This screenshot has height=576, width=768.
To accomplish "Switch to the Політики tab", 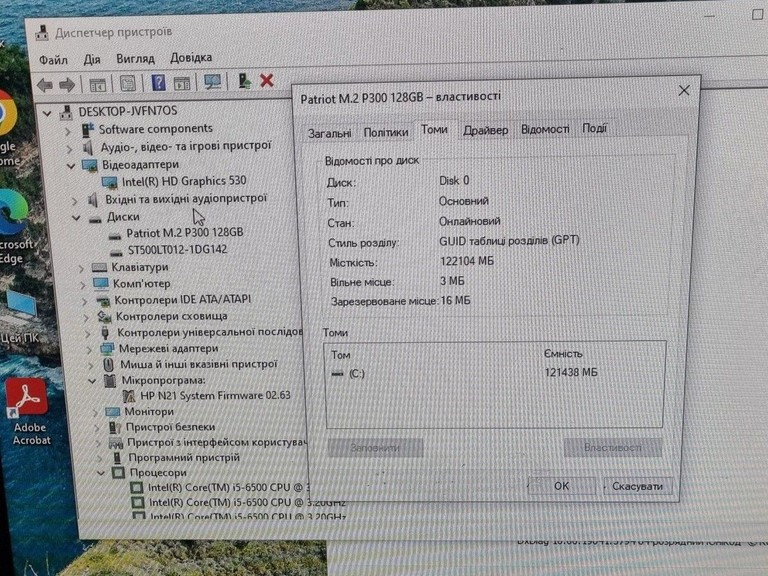I will click(386, 132).
